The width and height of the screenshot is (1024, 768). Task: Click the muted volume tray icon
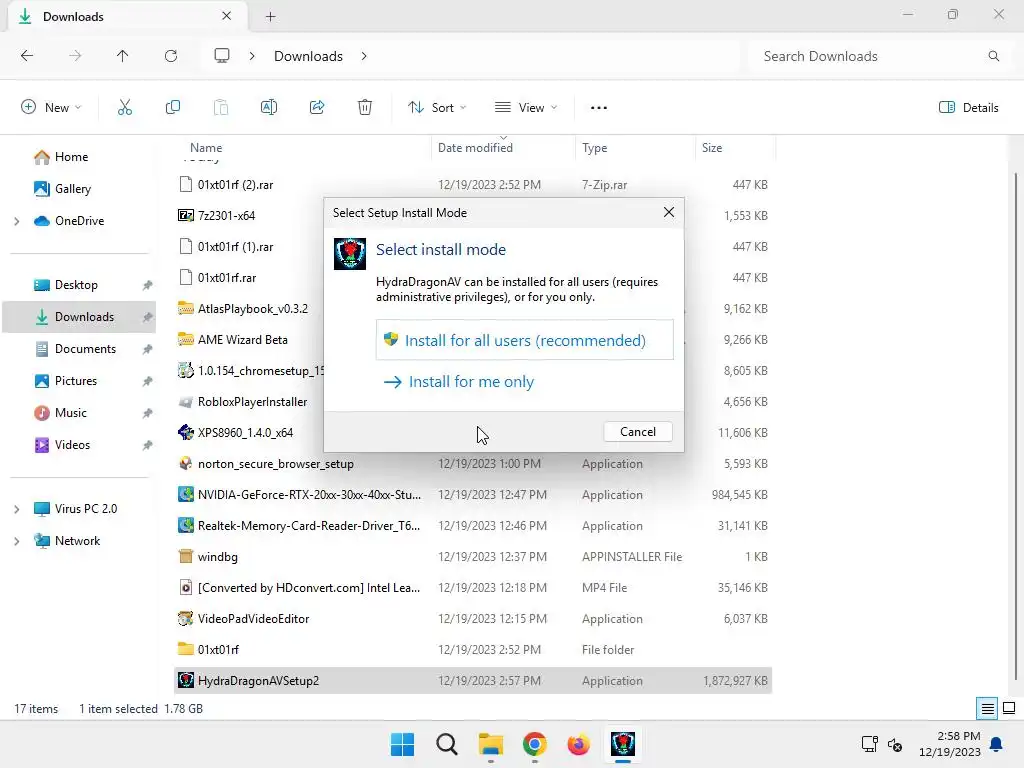(x=895, y=744)
